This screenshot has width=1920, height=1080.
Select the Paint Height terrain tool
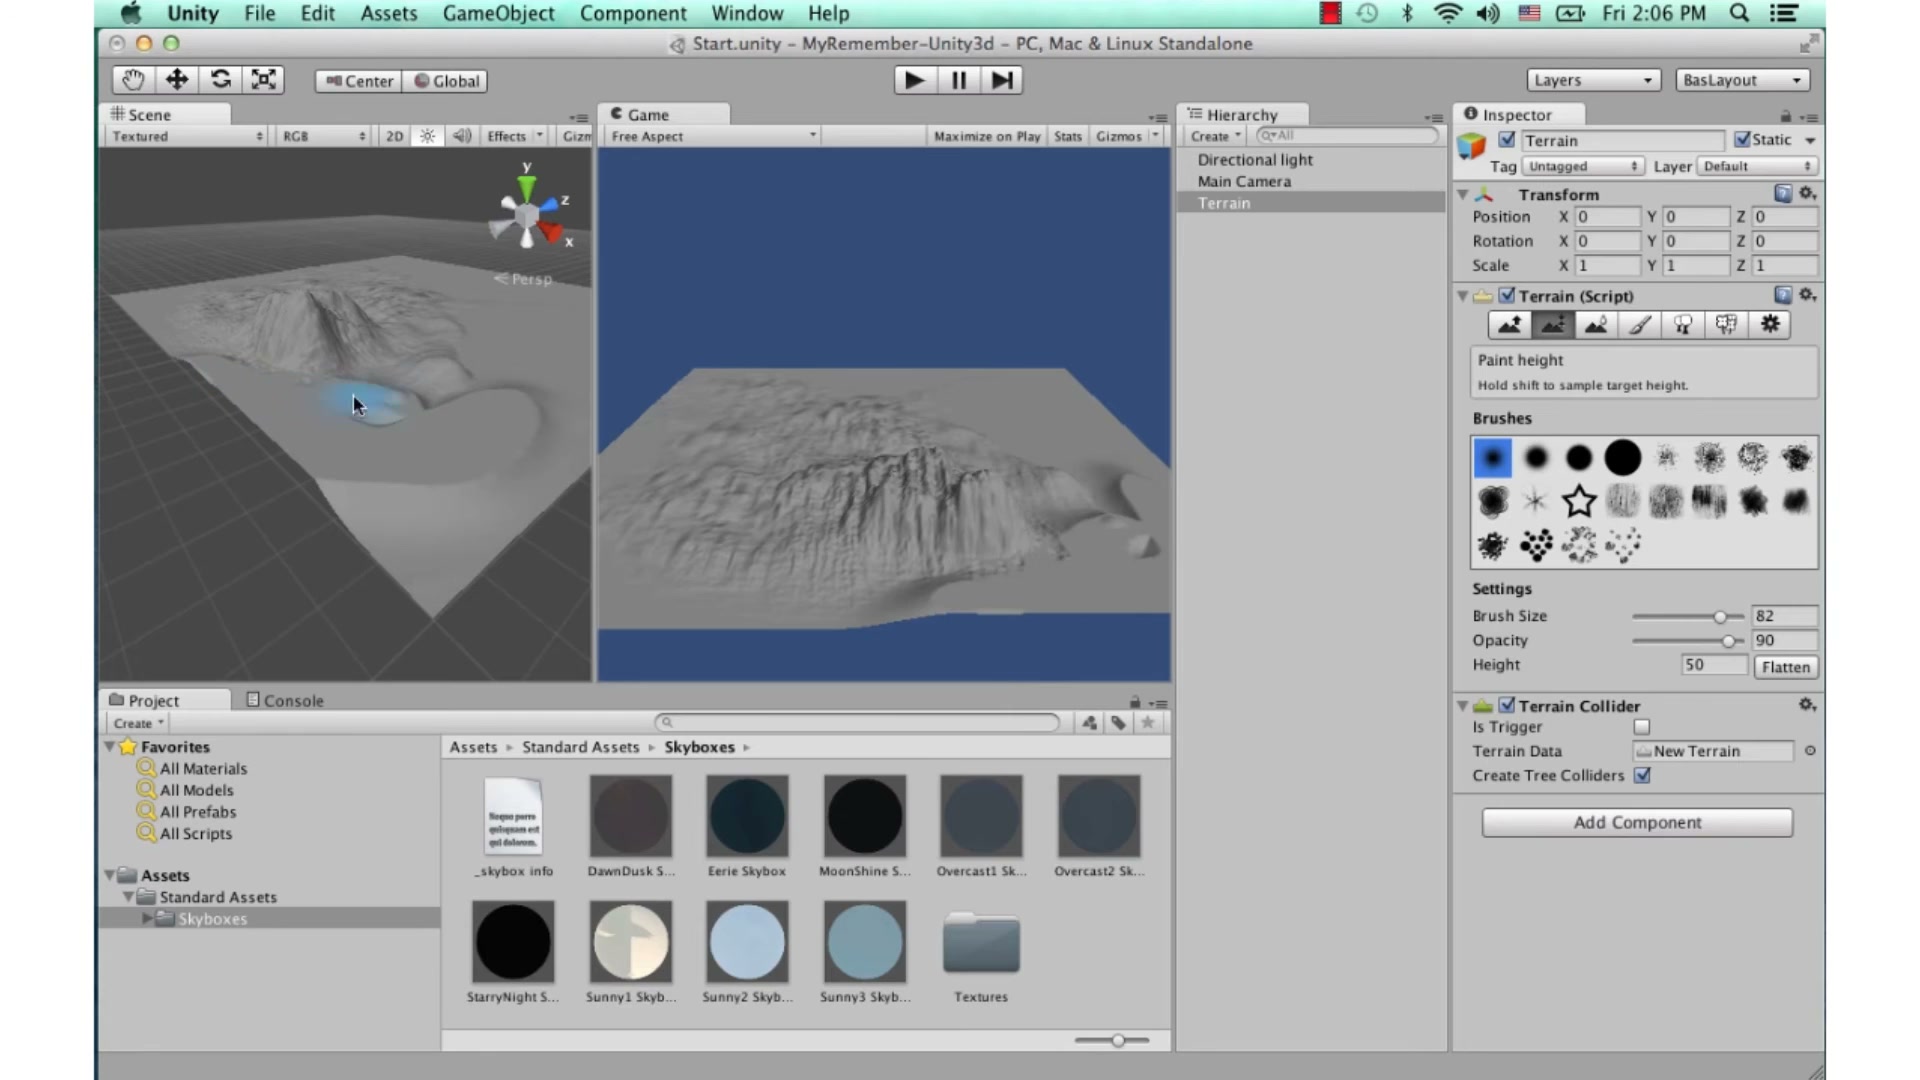coord(1552,325)
